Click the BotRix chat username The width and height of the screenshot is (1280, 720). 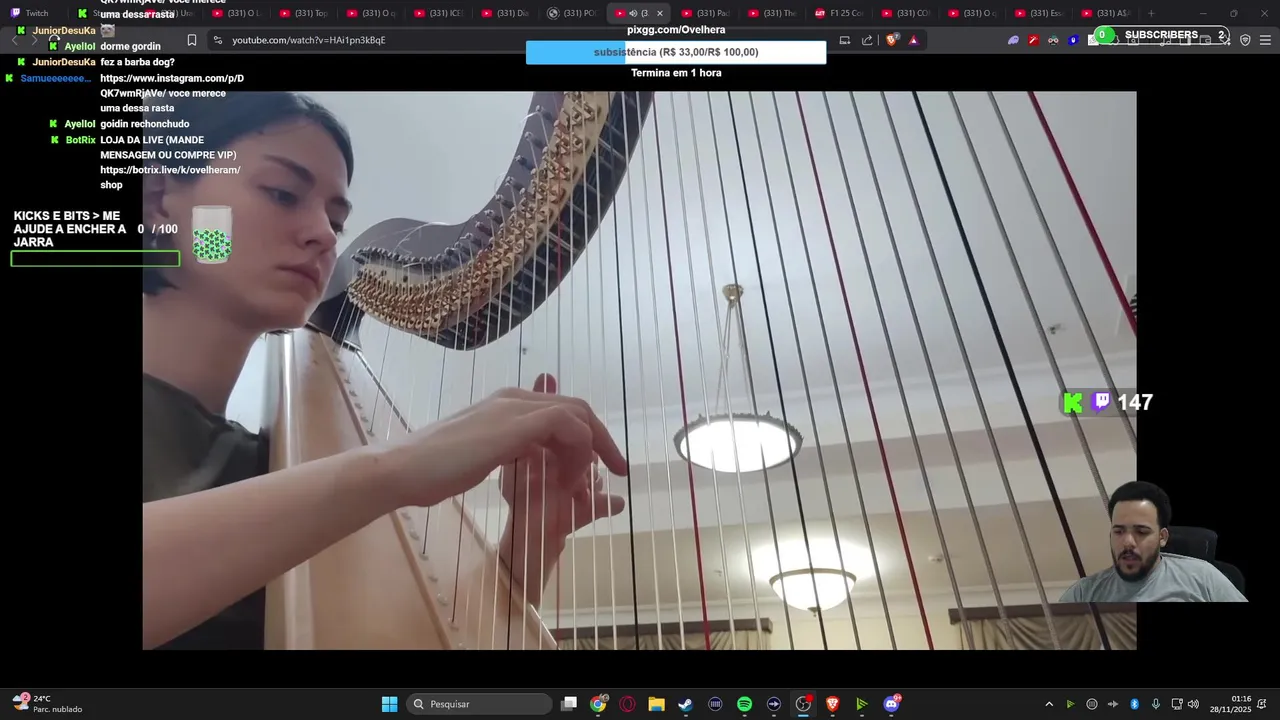pyautogui.click(x=81, y=140)
